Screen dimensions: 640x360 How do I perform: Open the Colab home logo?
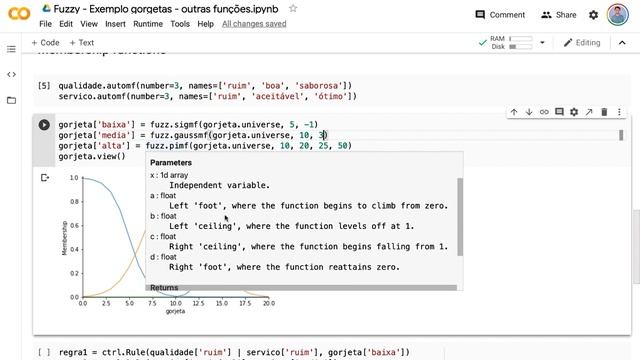(19, 13)
